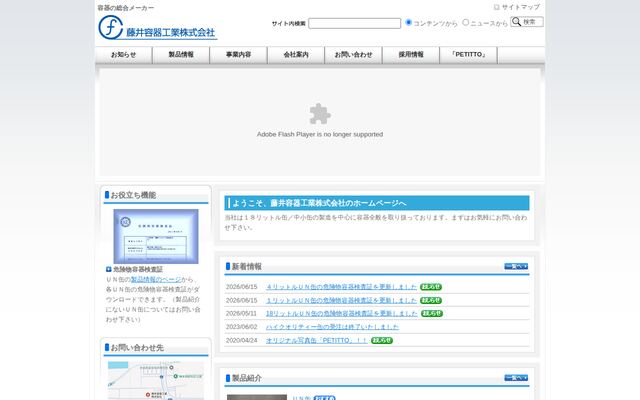Screen dimensions: 640x400
Task: Click the お知らせ badge on the 18リットル row
Action: (x=432, y=313)
